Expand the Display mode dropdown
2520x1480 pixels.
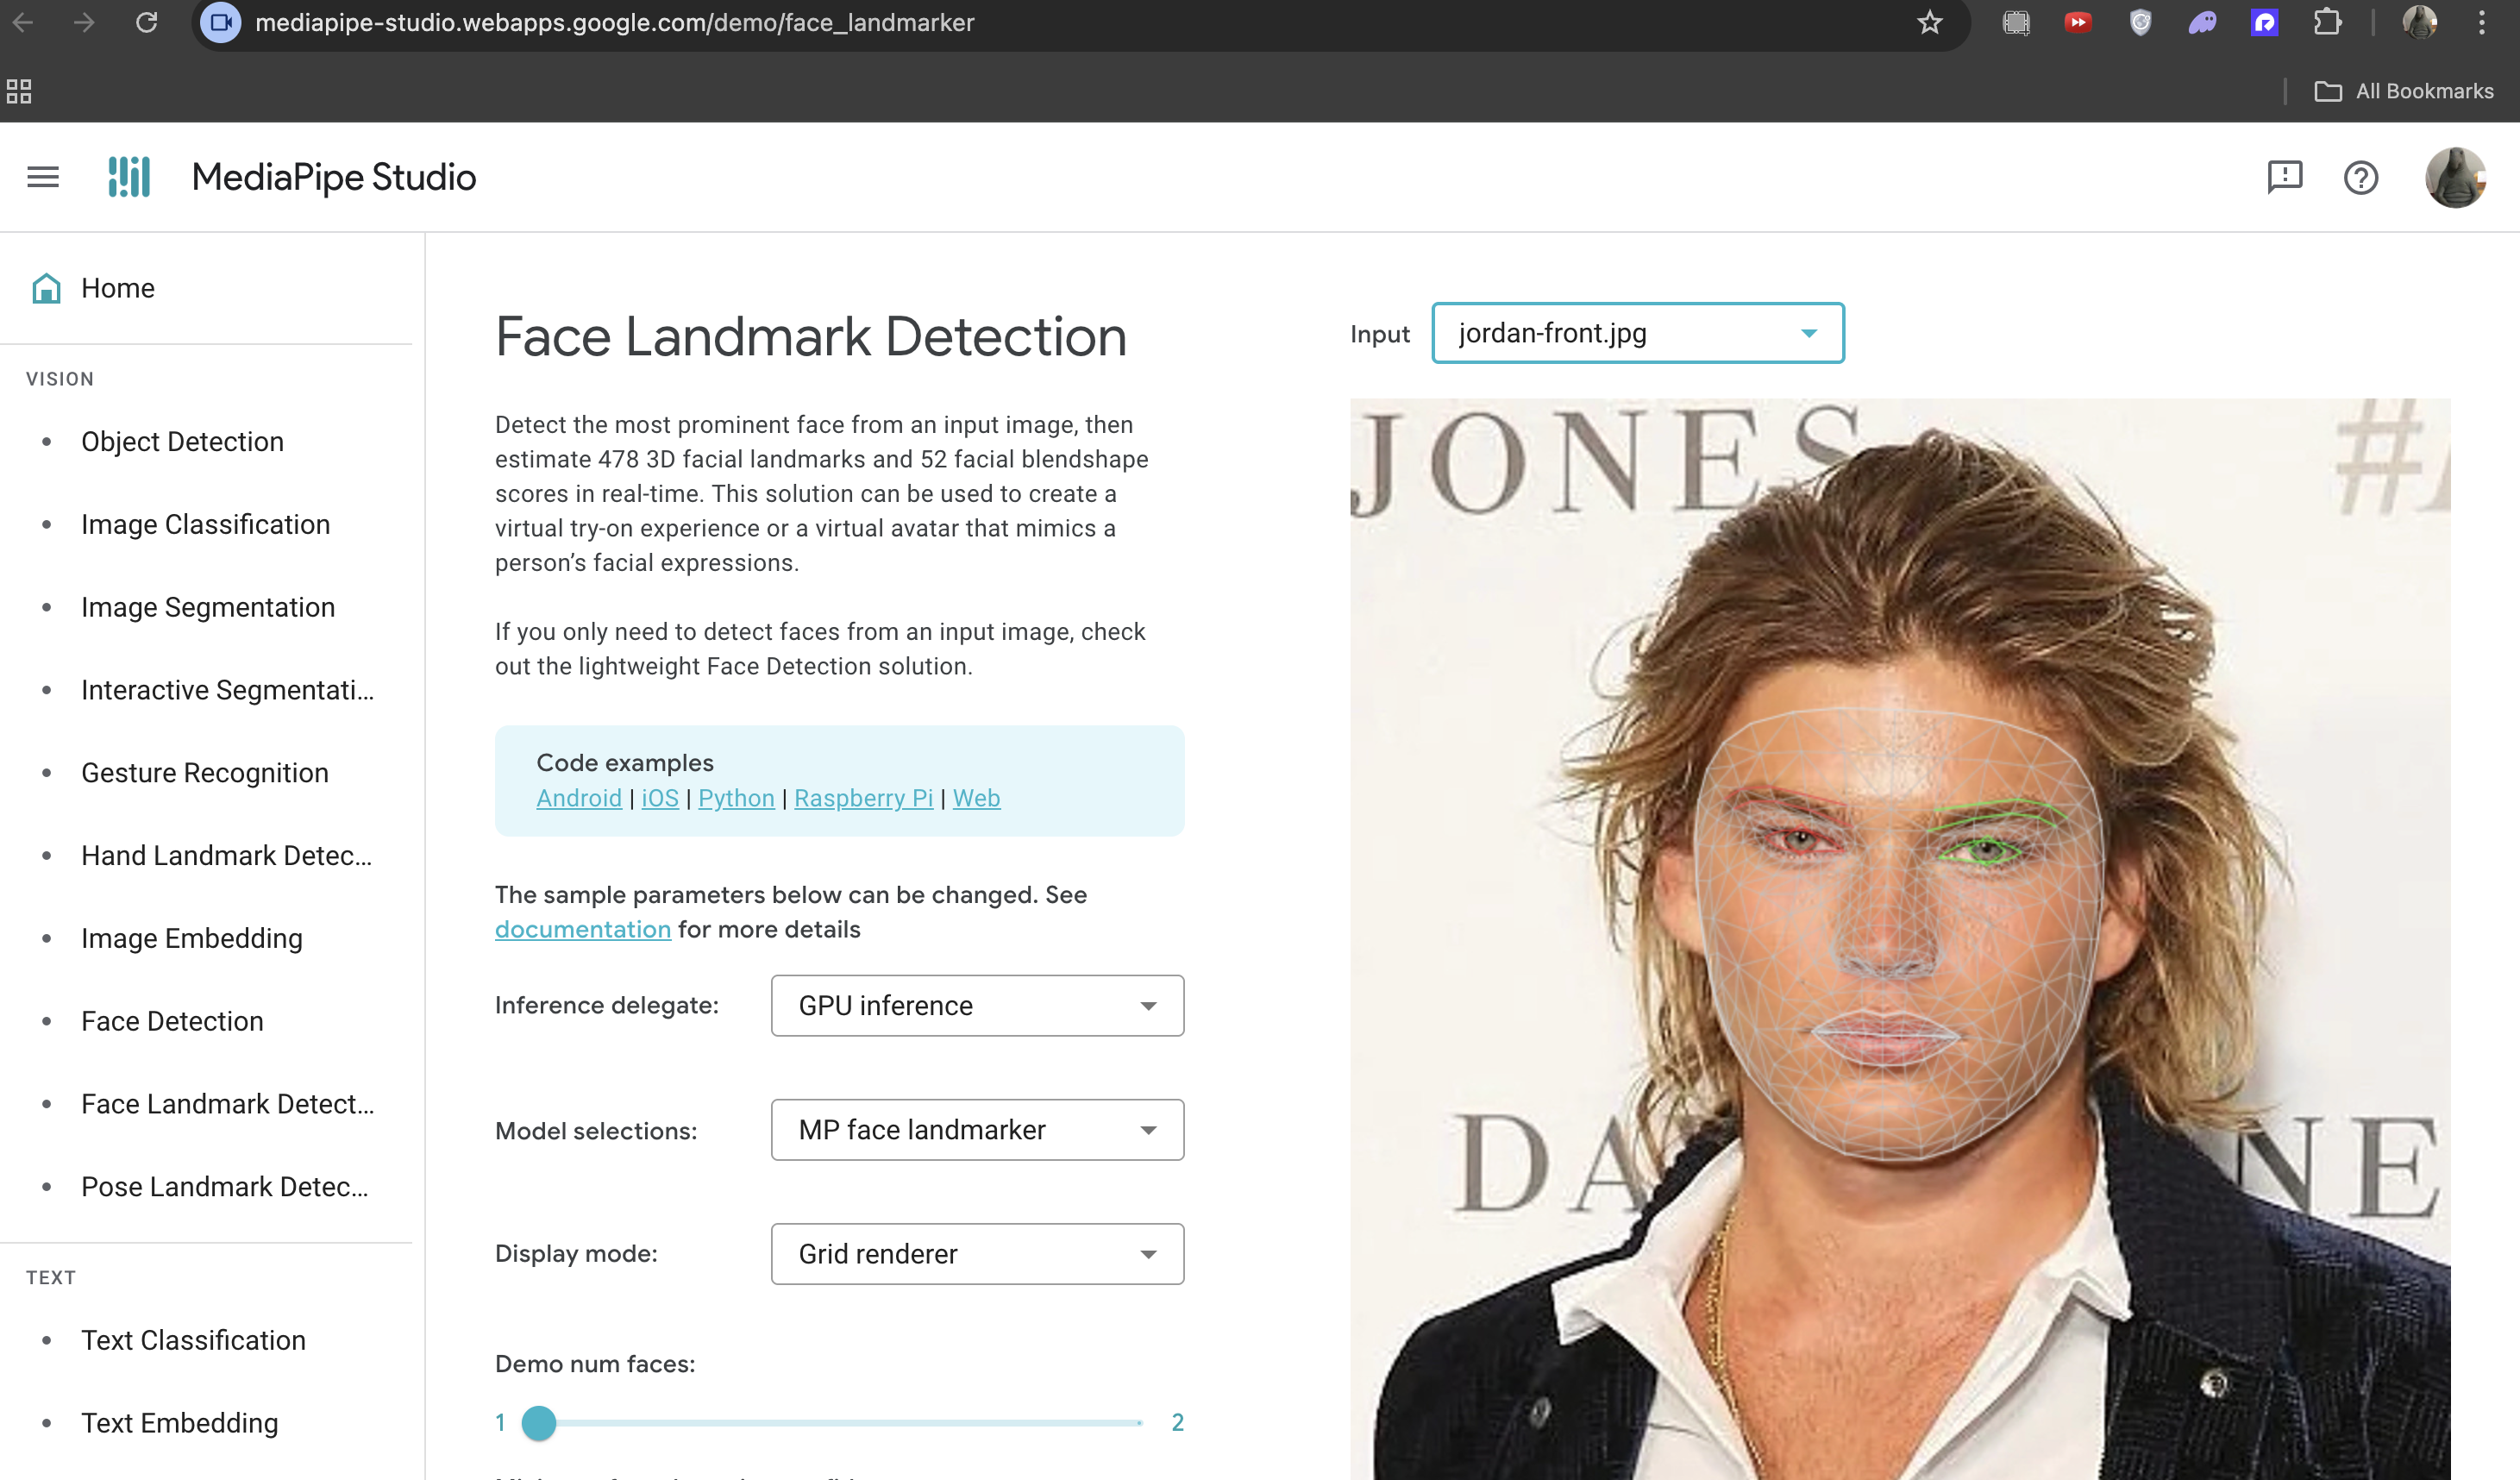click(977, 1254)
